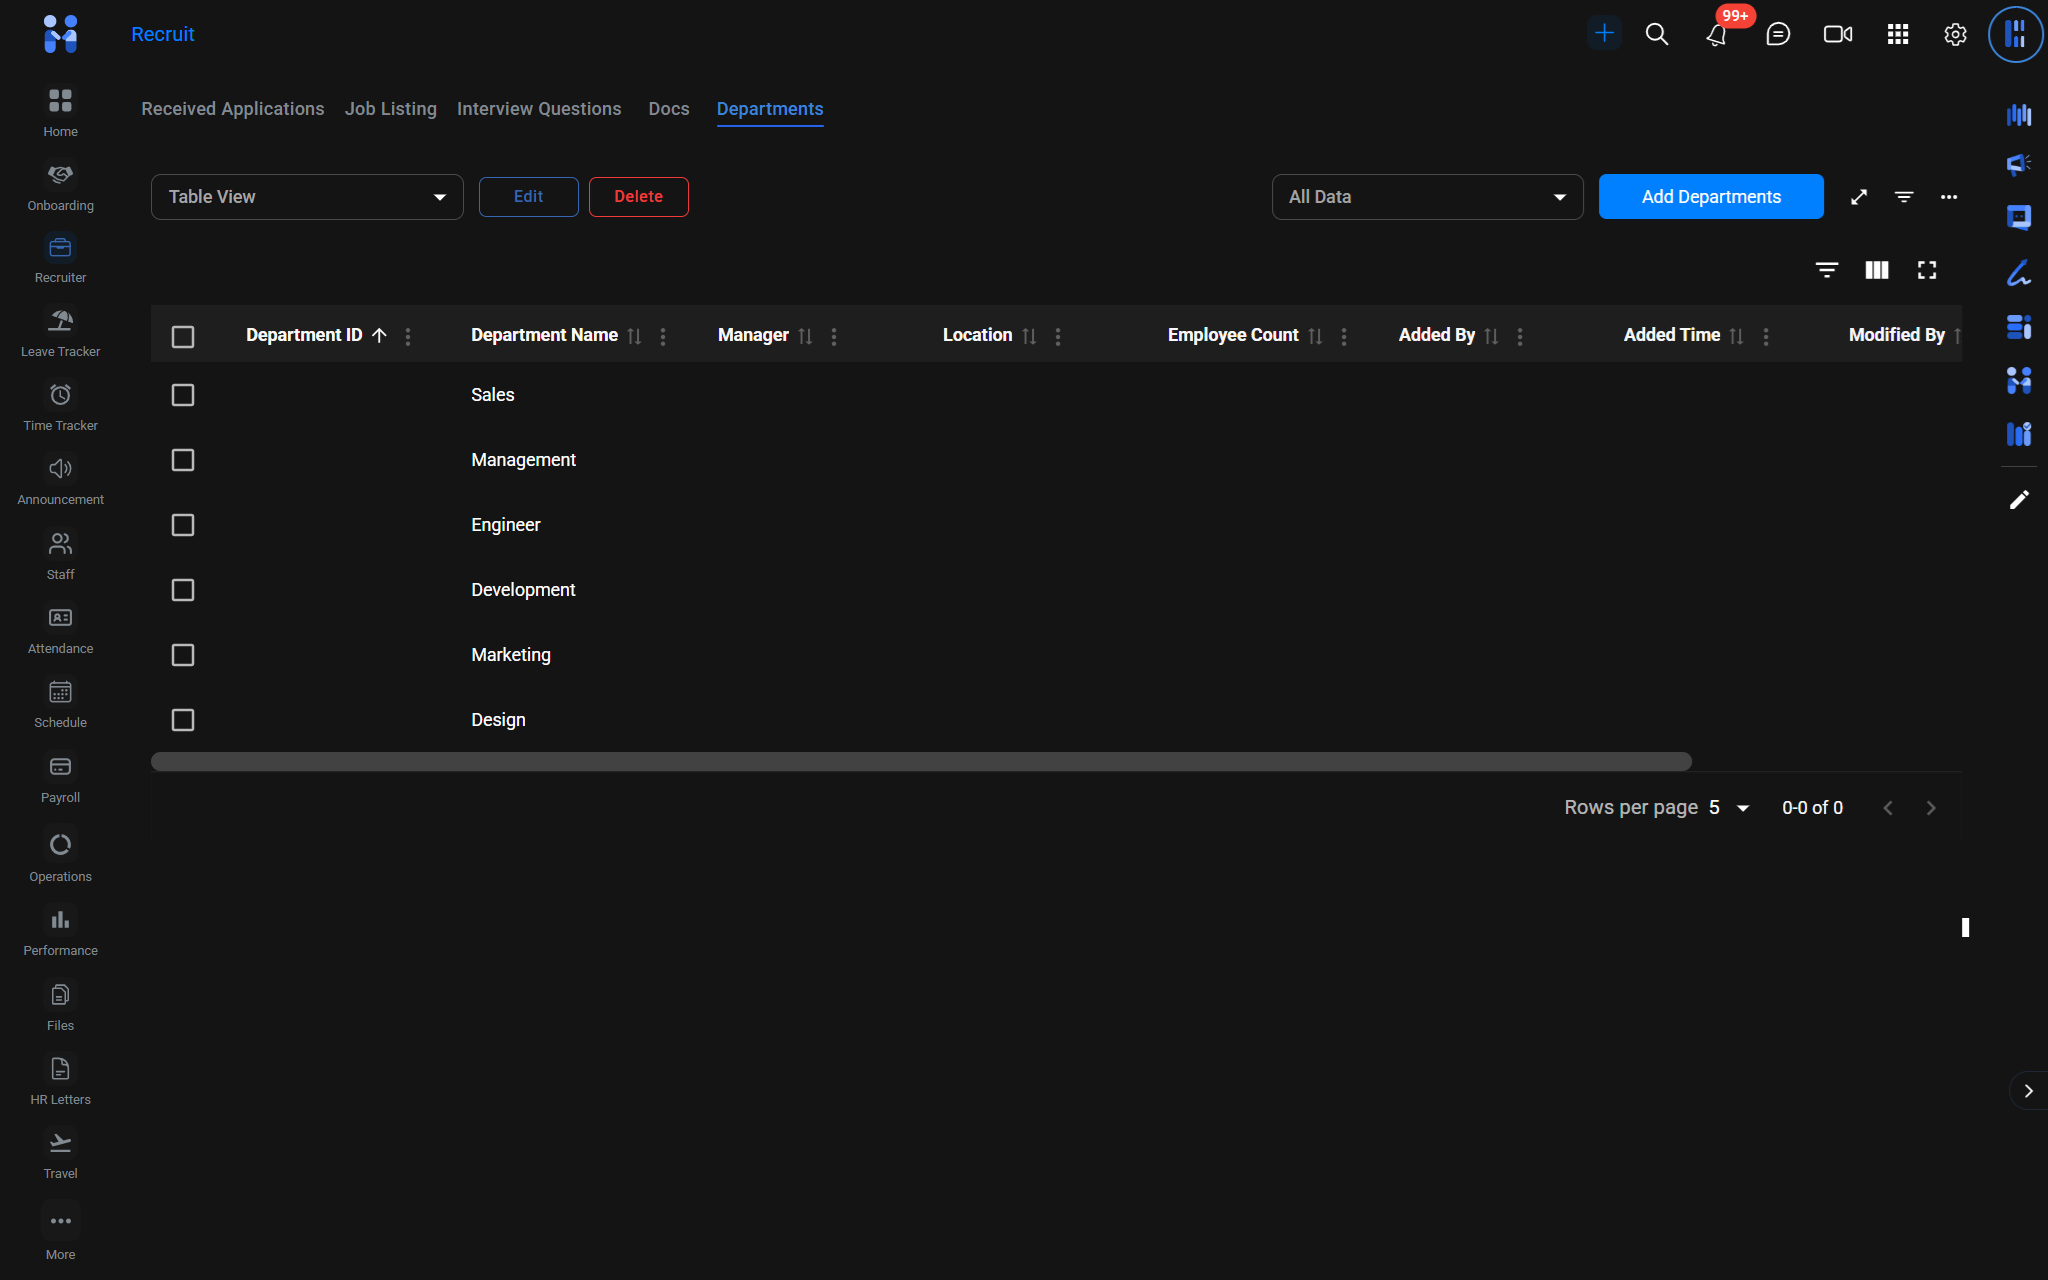Tick the Marketing department checkbox

pos(183,655)
